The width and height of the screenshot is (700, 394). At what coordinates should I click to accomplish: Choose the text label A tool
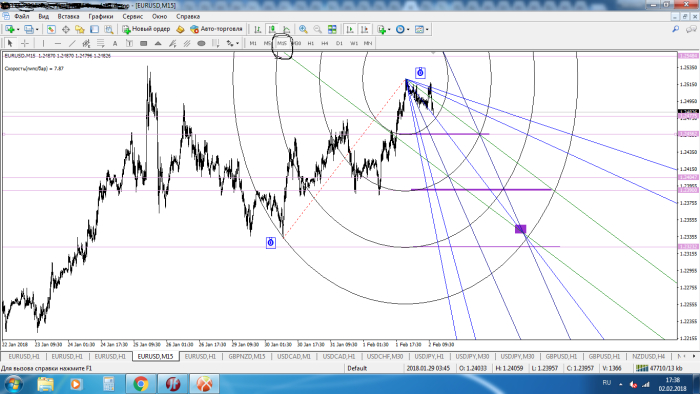pyautogui.click(x=115, y=43)
